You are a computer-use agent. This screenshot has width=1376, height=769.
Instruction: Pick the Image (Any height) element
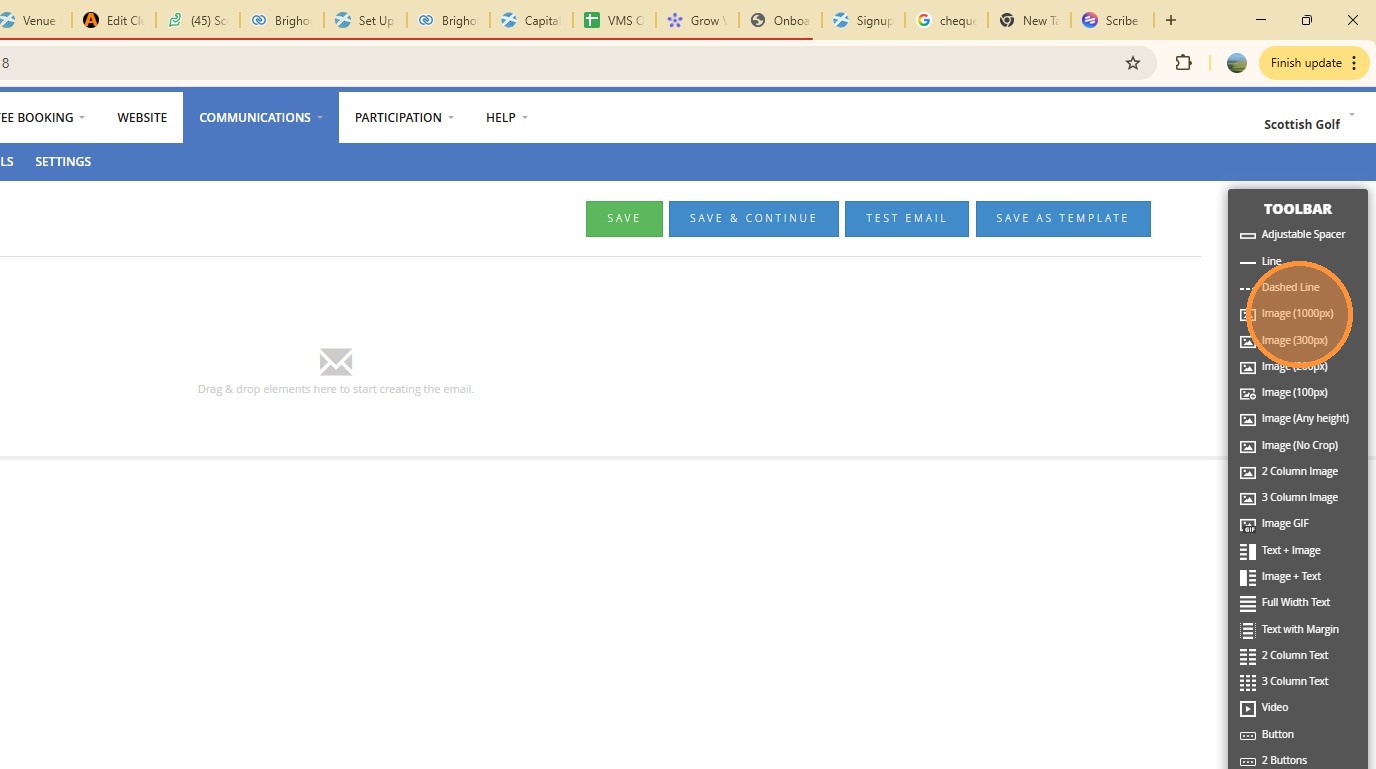coord(1294,419)
